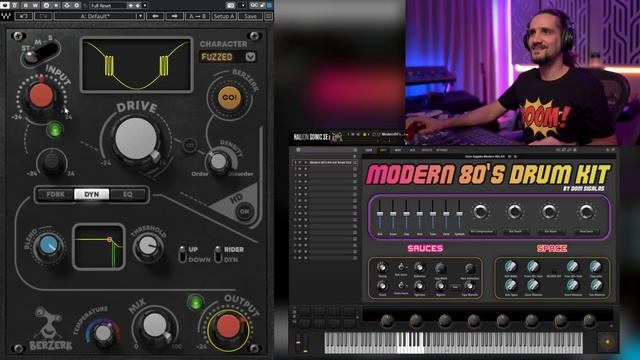Toggle the green LED under Input knob
Image resolution: width=640 pixels, height=360 pixels.
tap(55, 131)
